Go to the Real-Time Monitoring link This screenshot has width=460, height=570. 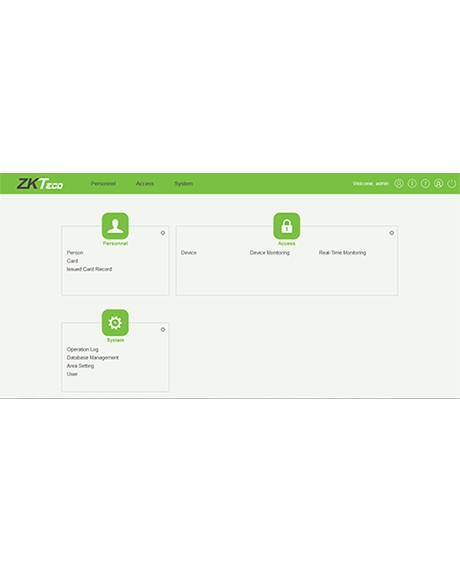(343, 253)
